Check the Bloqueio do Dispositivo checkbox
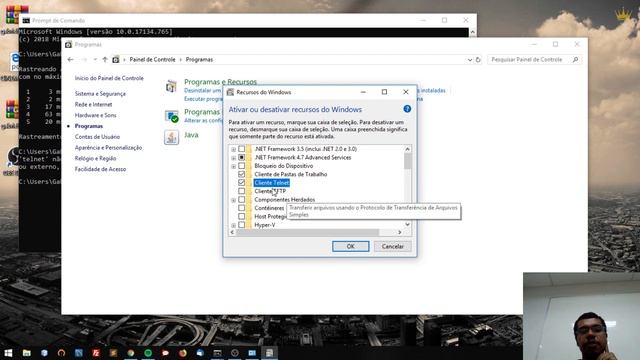640x360 pixels. pyautogui.click(x=242, y=166)
